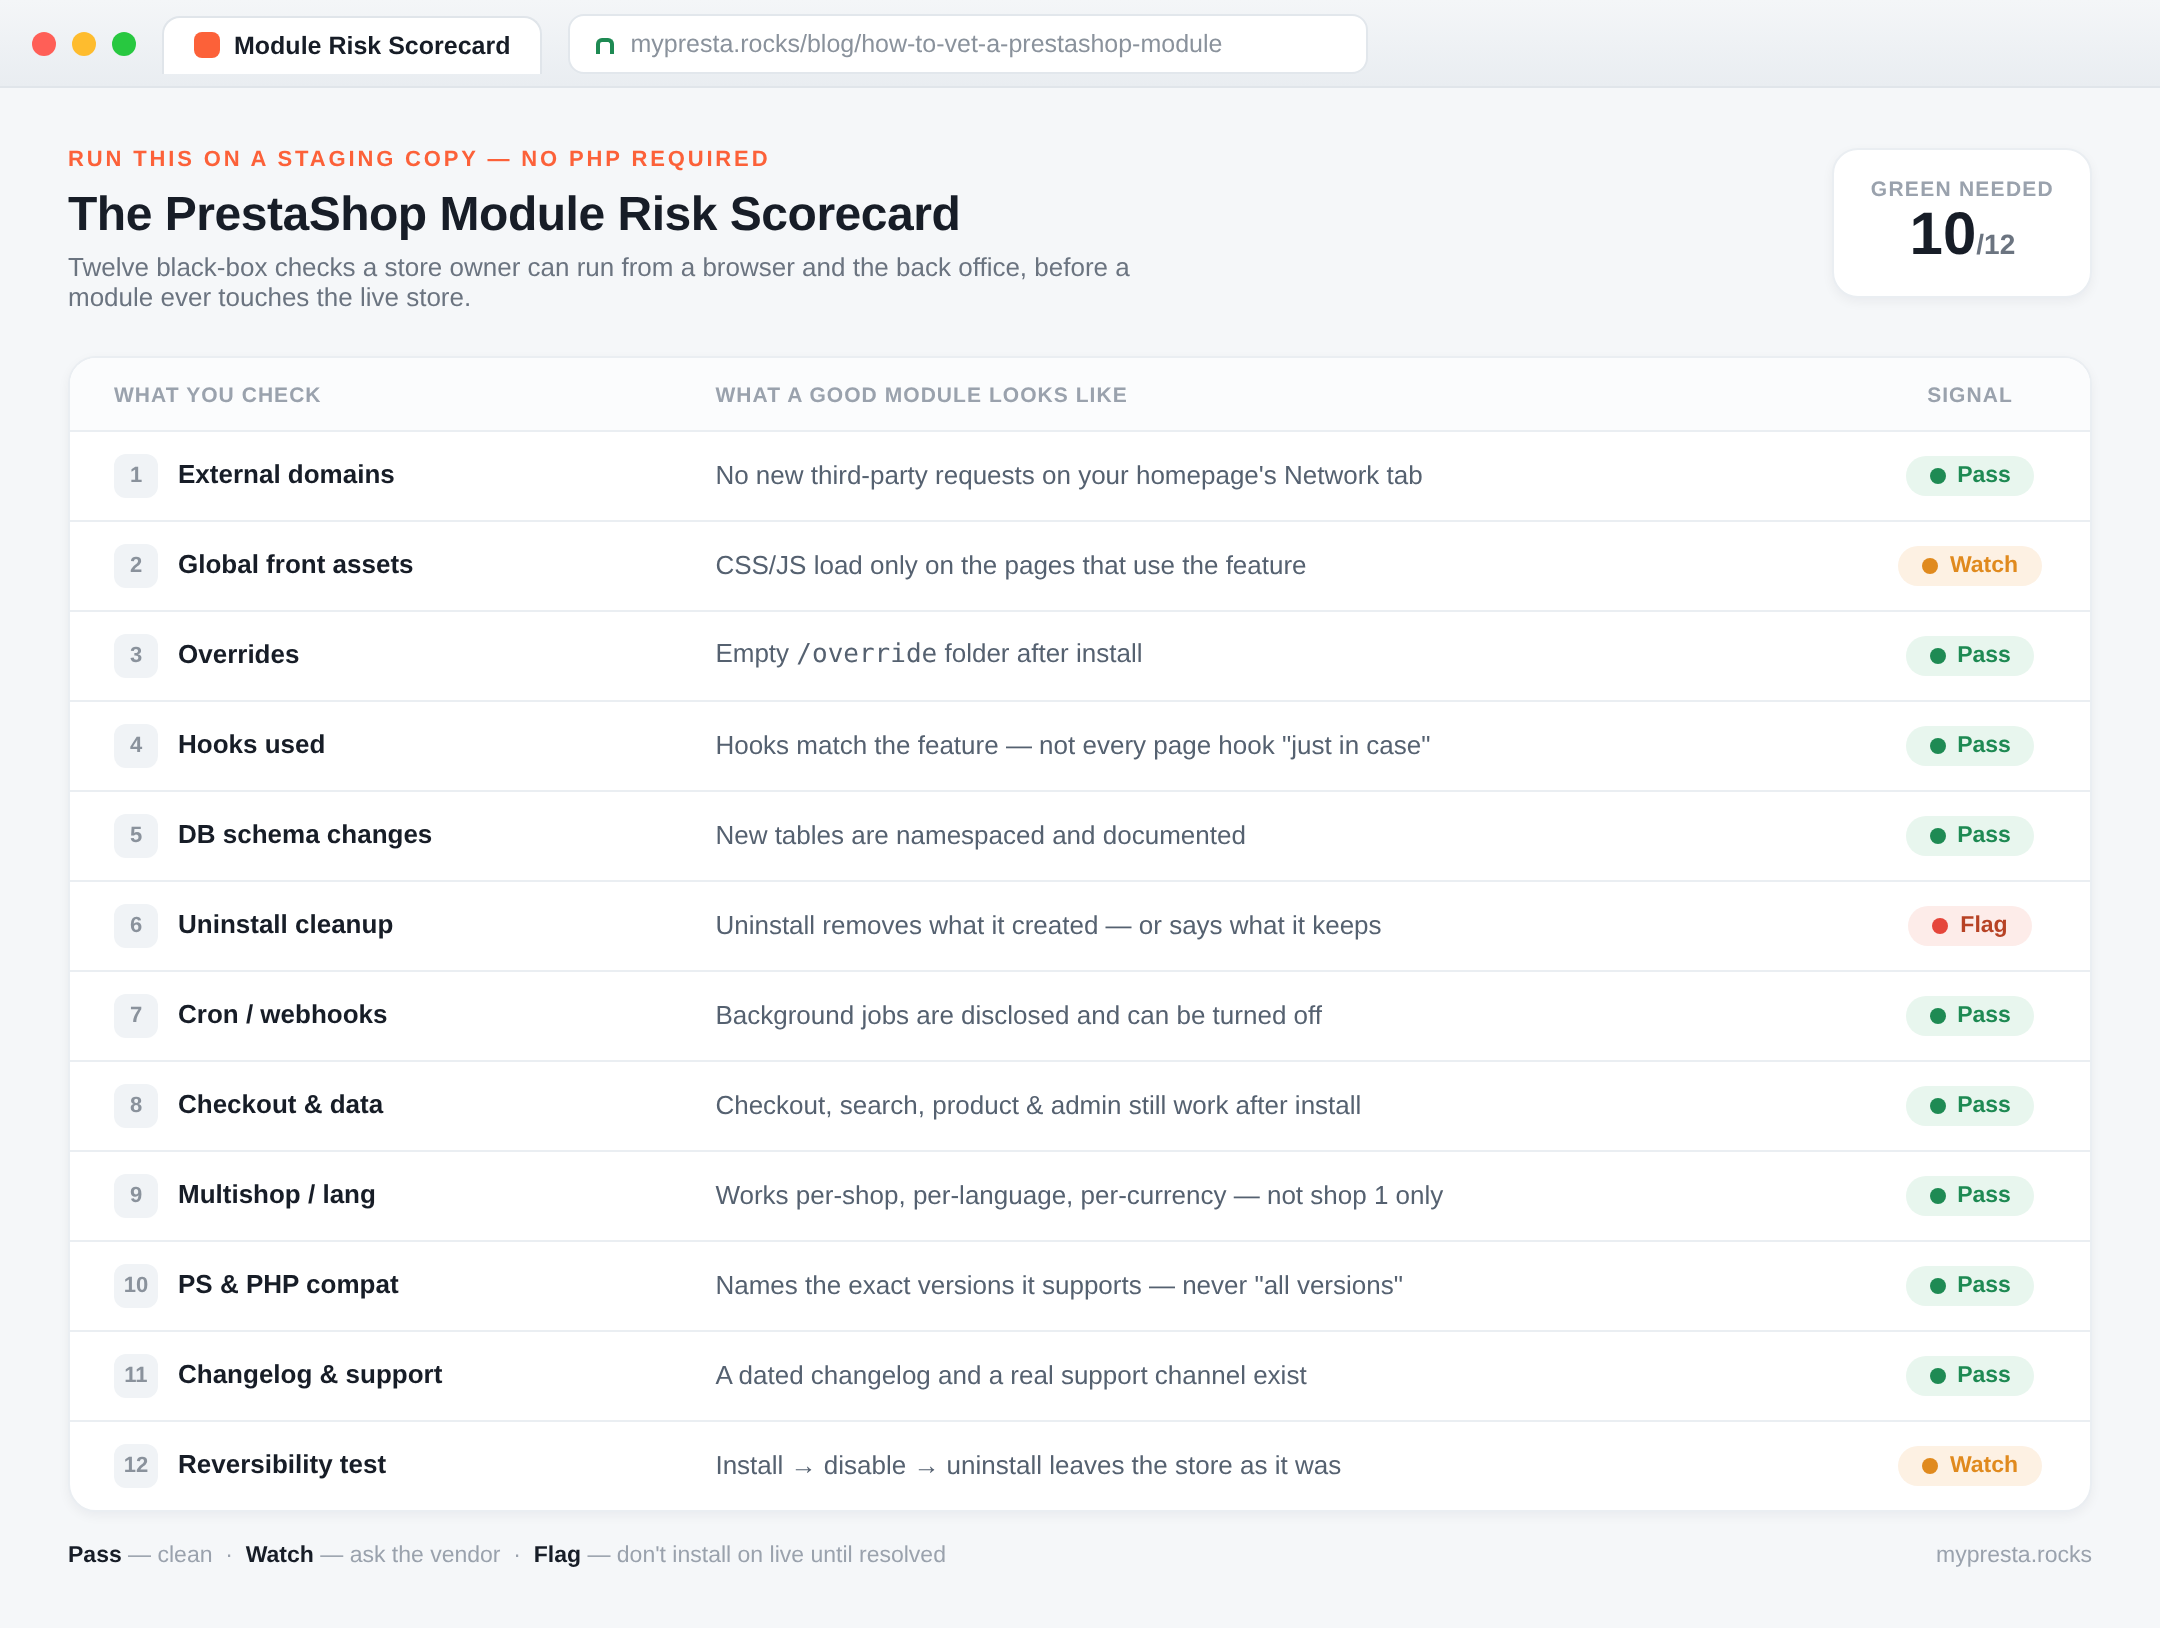Click the yellow minimize window button

84,44
